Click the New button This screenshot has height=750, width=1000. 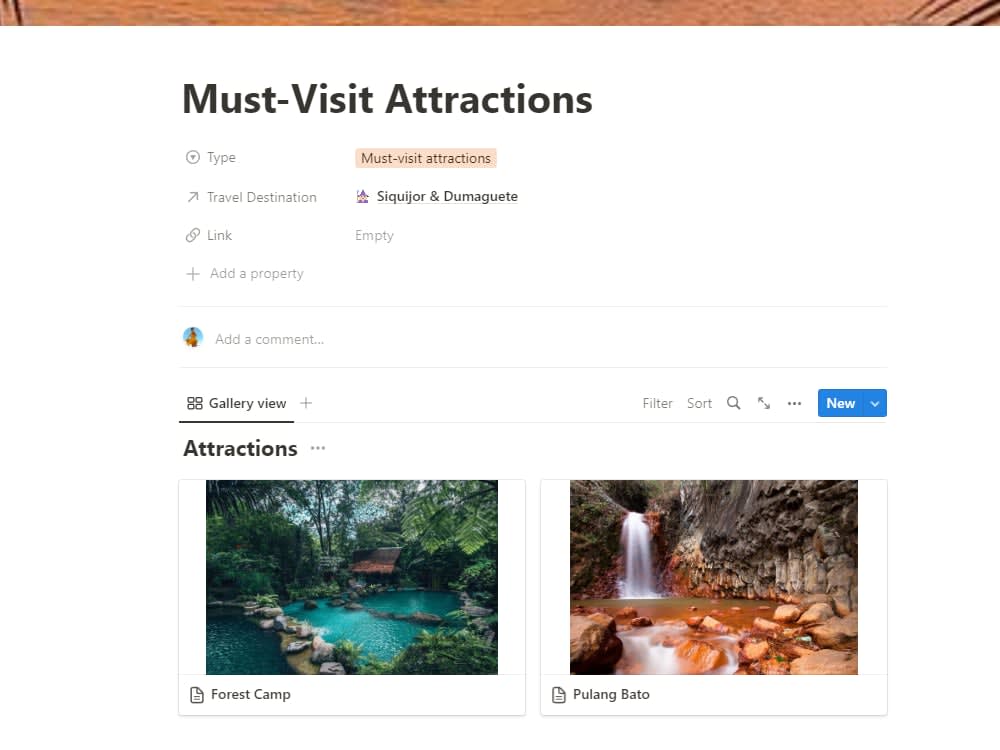841,403
